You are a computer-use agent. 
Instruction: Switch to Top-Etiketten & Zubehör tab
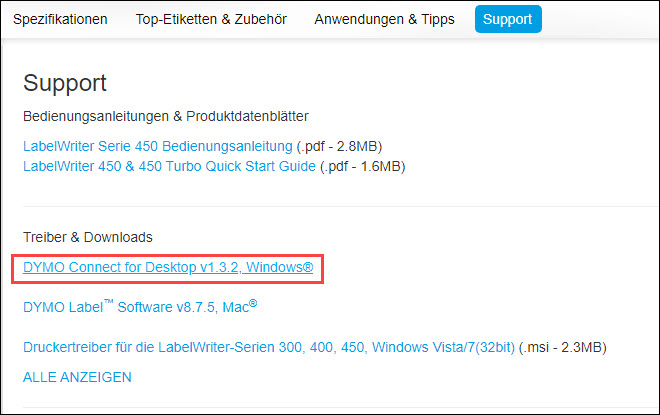point(210,19)
